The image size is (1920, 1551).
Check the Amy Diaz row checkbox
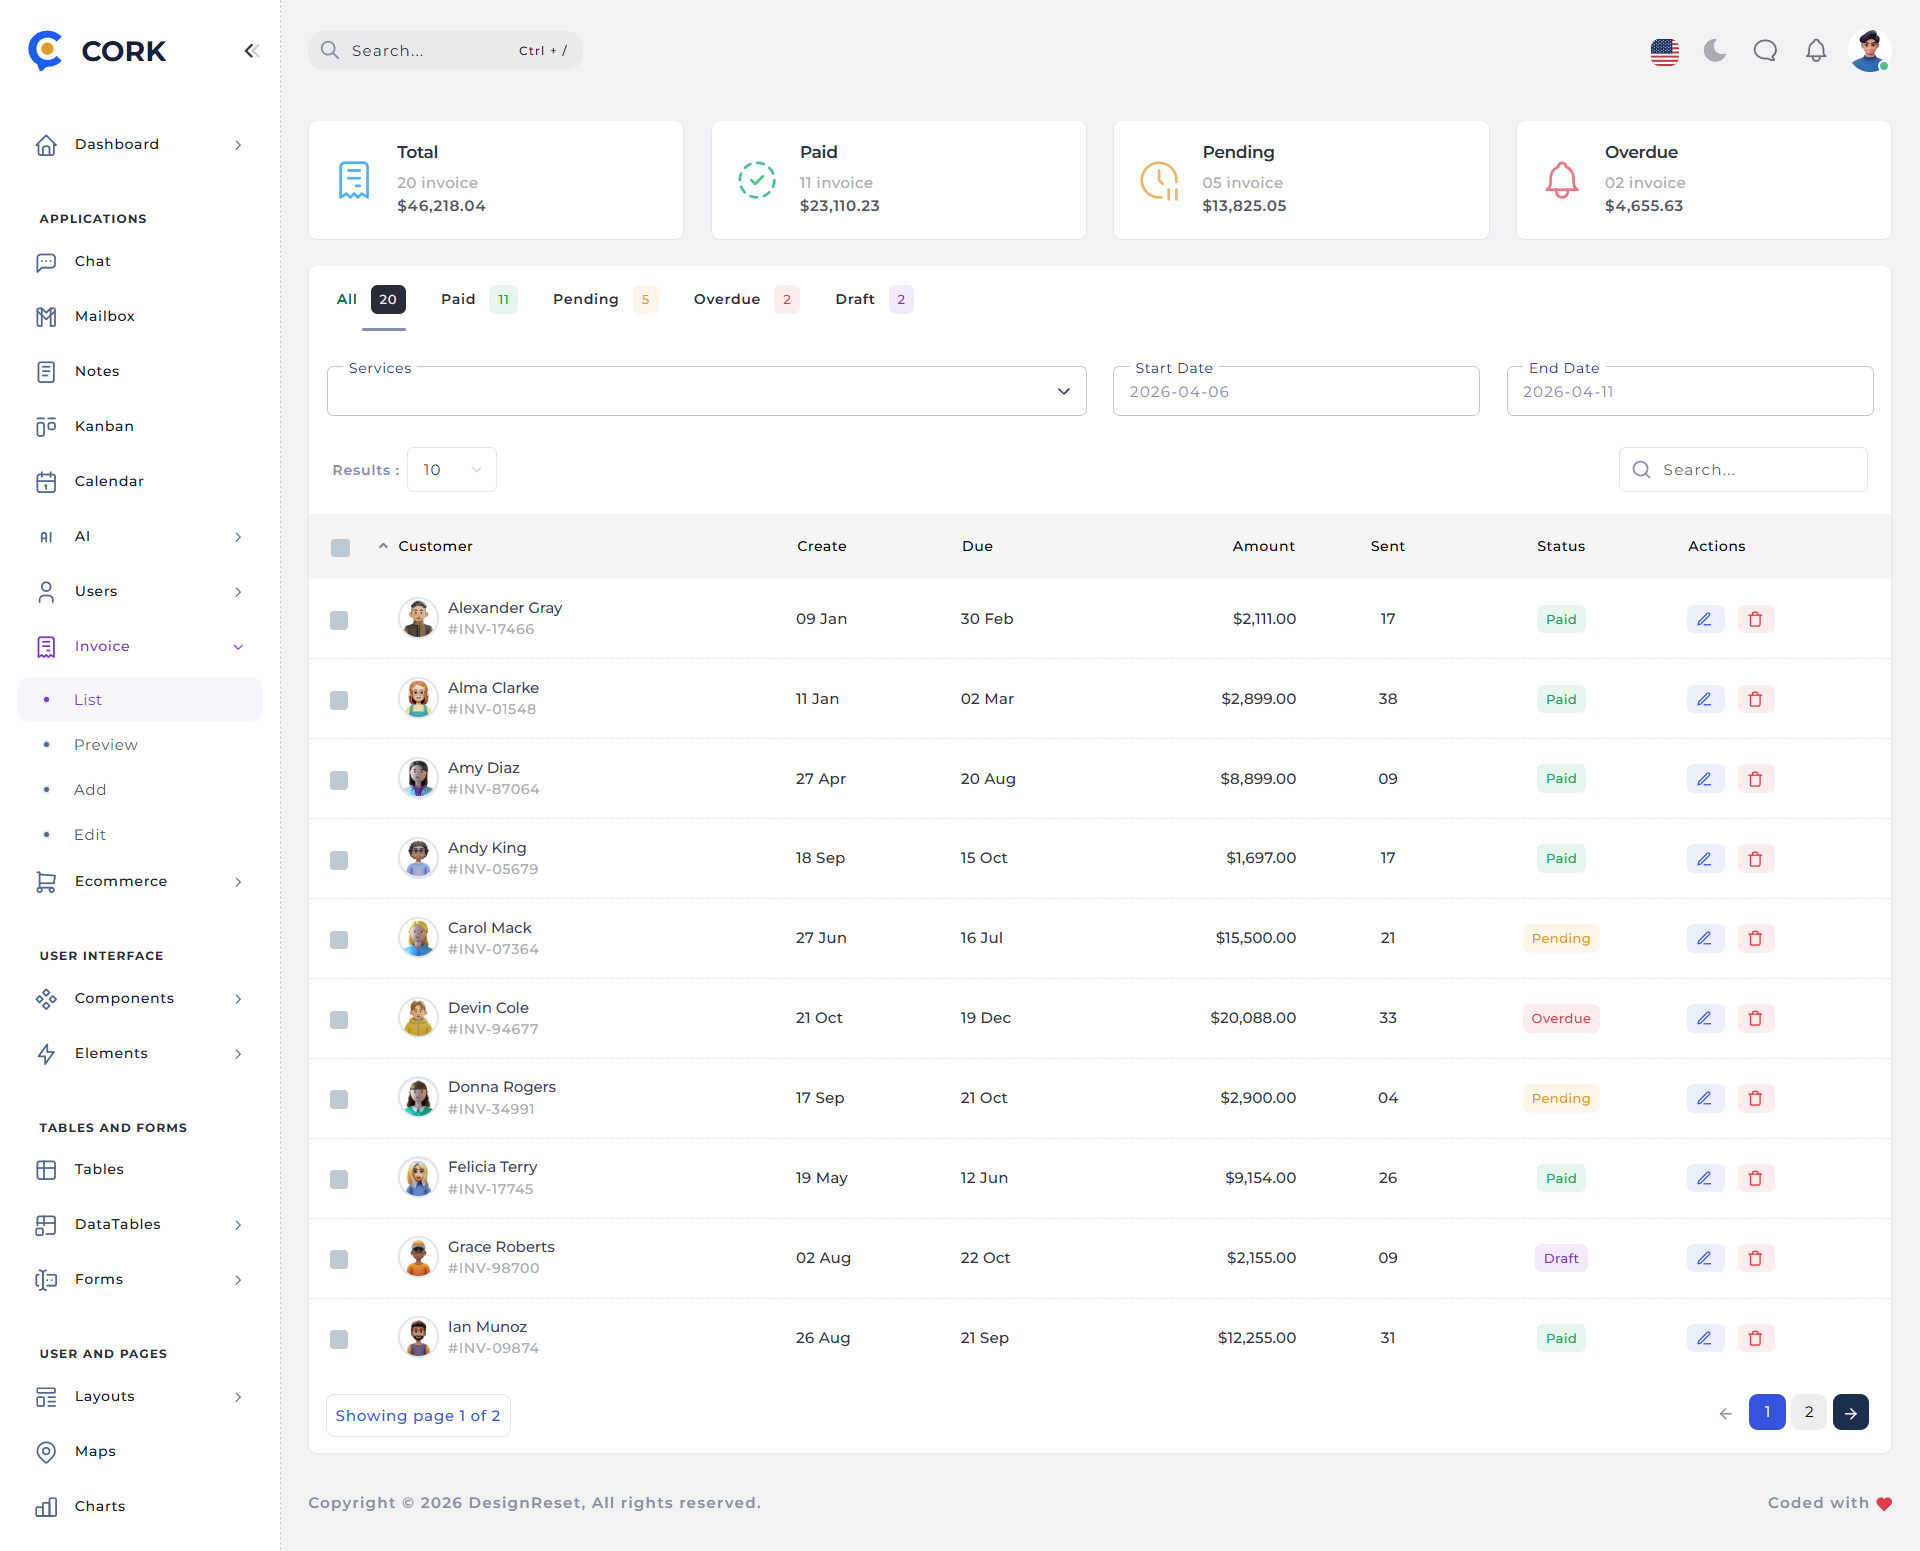[339, 780]
